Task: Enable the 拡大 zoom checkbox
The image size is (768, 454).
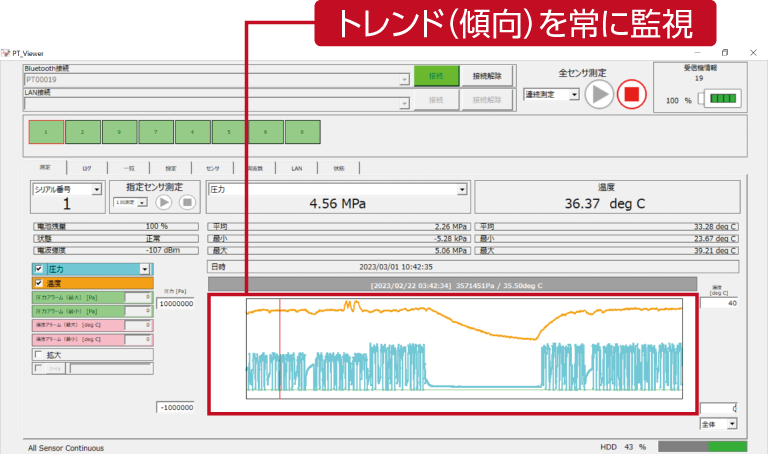Action: 39,354
